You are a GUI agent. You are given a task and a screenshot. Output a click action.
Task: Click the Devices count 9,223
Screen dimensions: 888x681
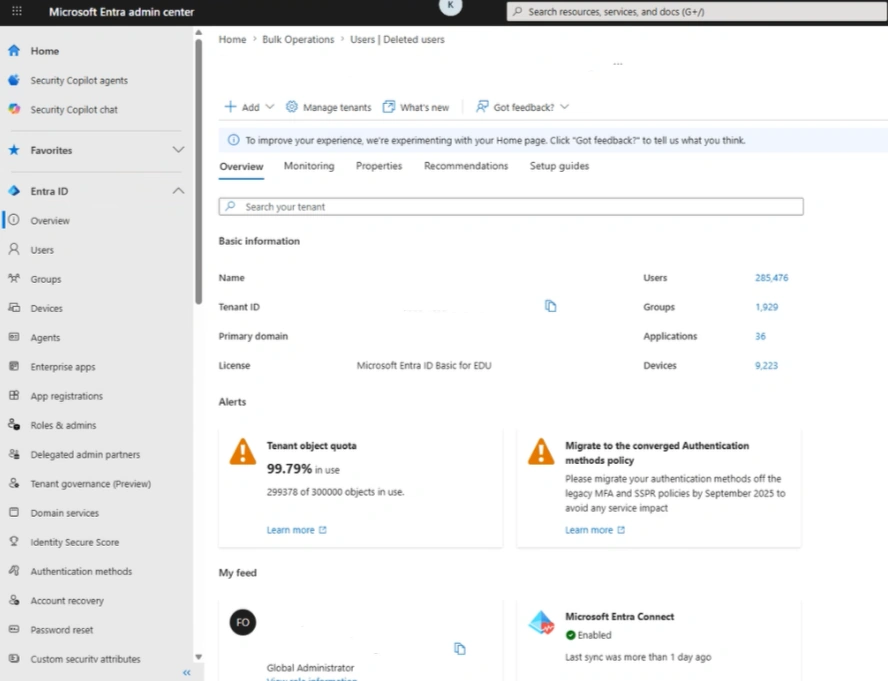coord(766,365)
